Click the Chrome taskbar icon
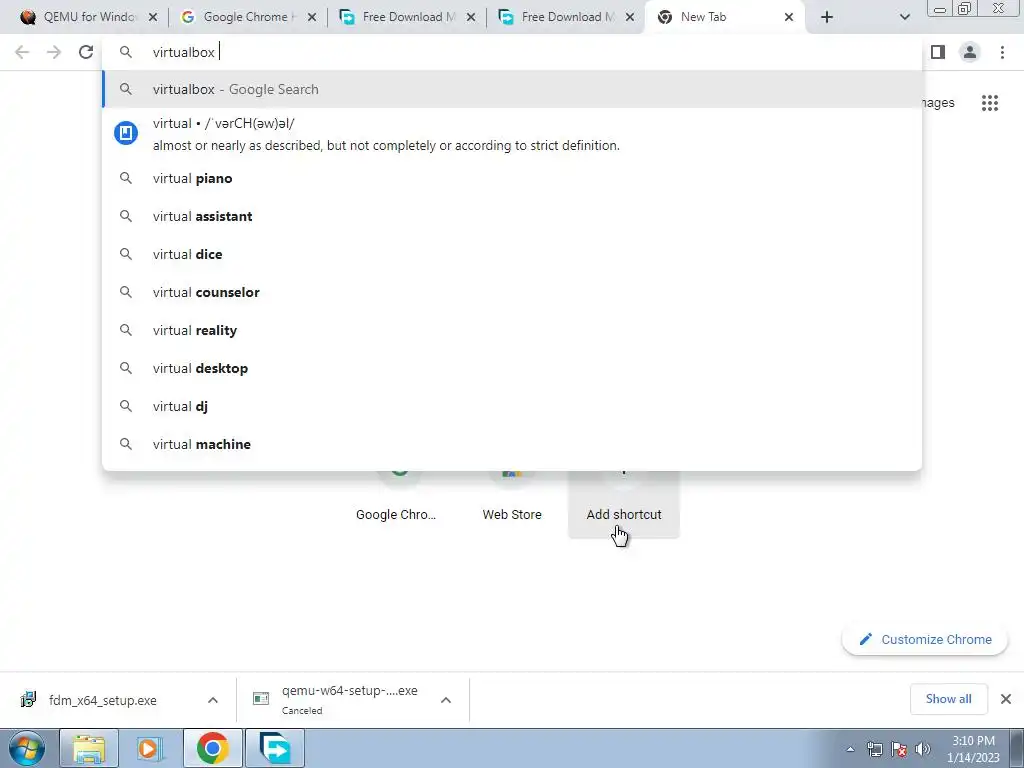The image size is (1024, 768). point(213,748)
